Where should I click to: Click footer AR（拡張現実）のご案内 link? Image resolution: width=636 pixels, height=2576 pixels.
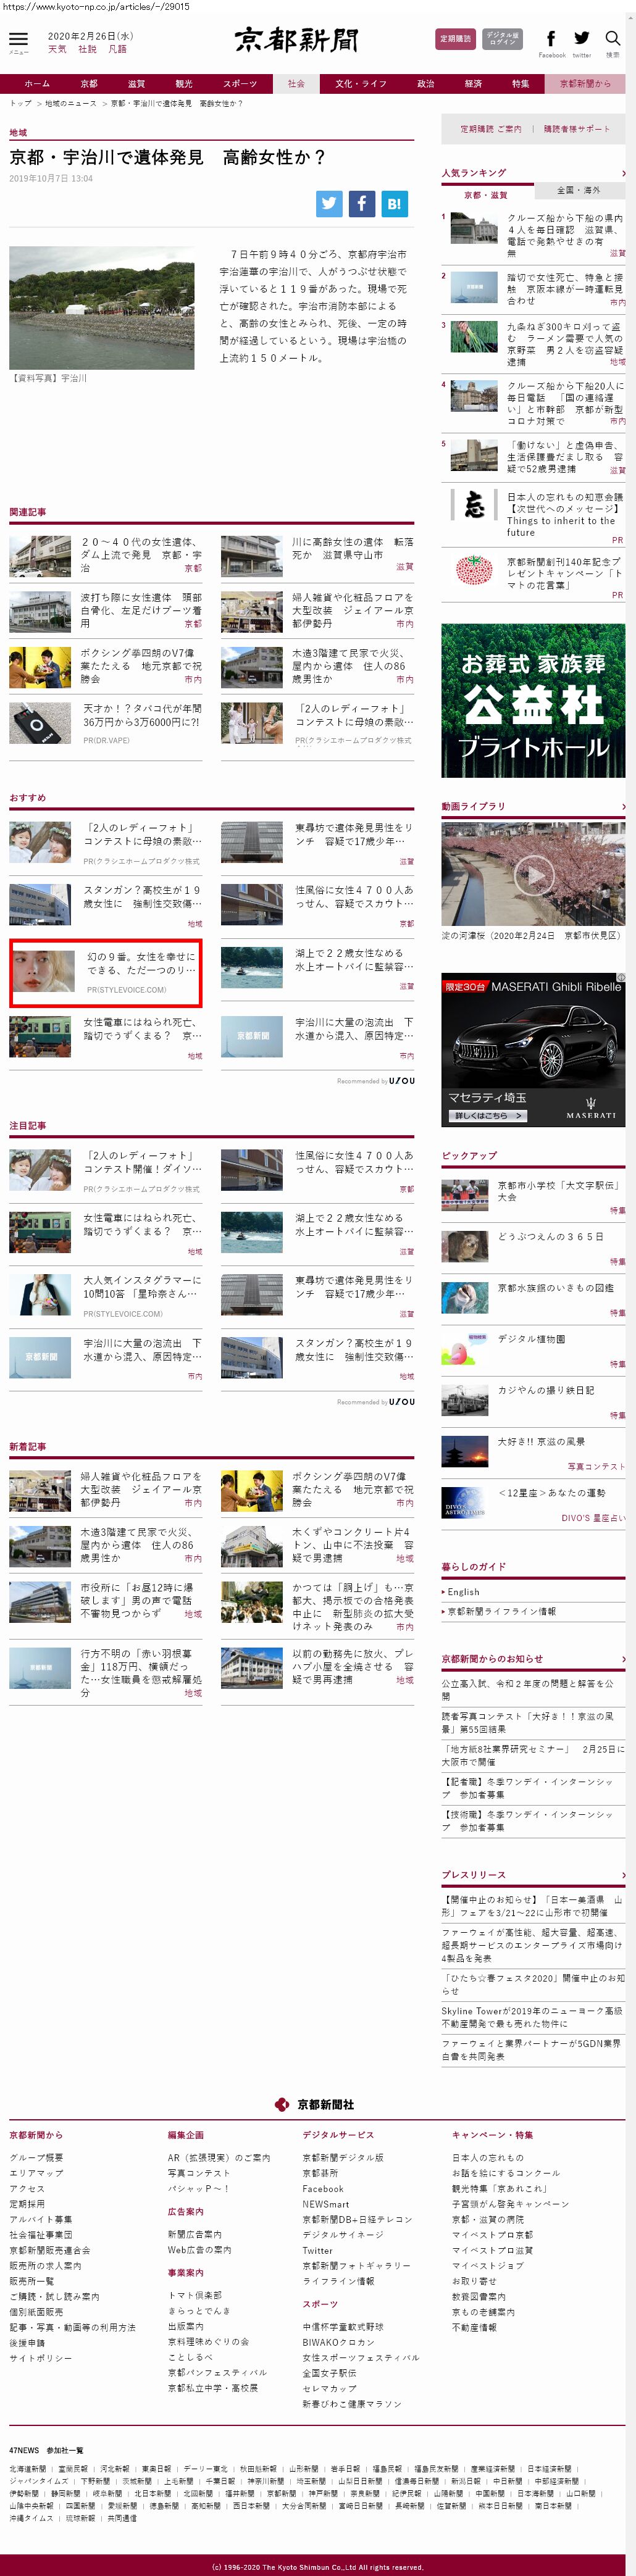tap(219, 2157)
